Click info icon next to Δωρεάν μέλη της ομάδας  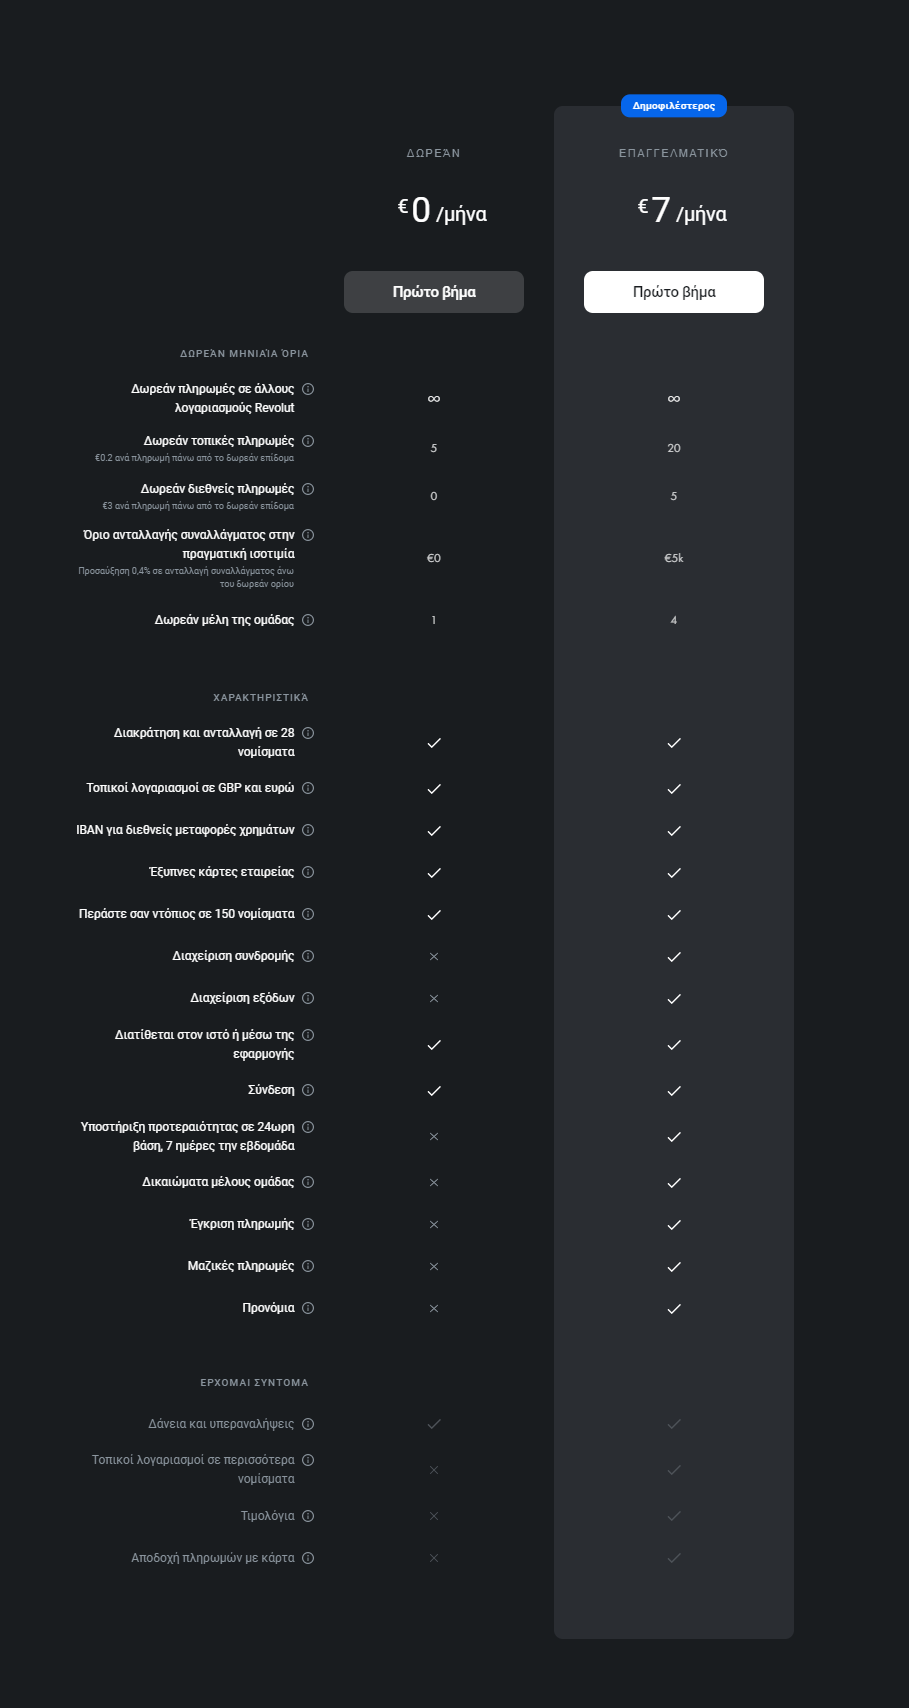[x=309, y=619]
